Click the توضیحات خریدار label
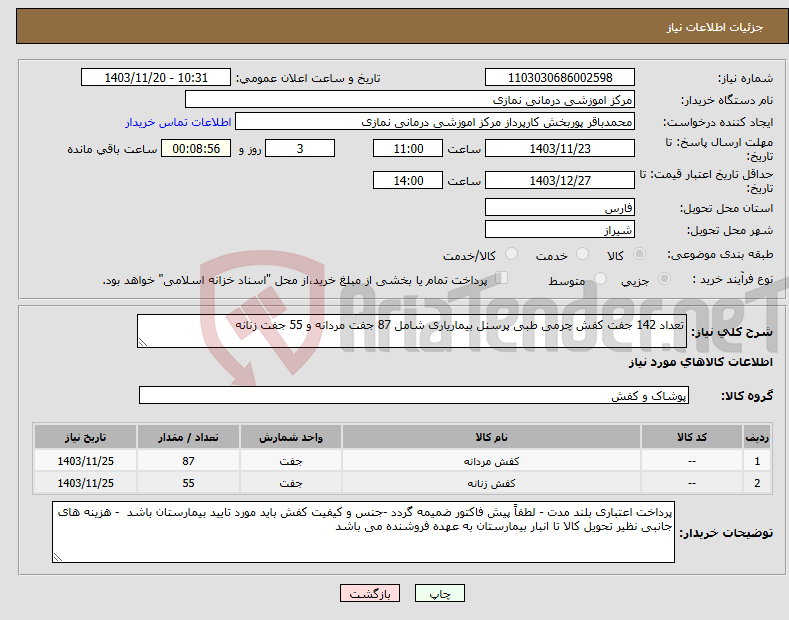The width and height of the screenshot is (789, 620). tap(726, 533)
